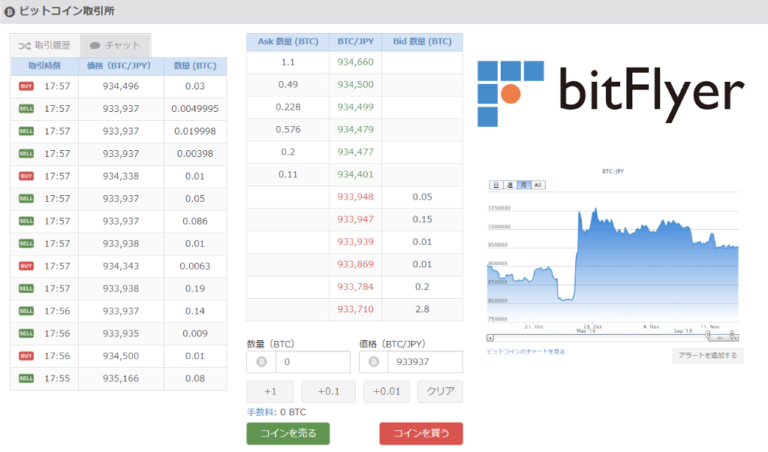
Task: Click the 2.8 bid quantity cell
Action: point(422,309)
